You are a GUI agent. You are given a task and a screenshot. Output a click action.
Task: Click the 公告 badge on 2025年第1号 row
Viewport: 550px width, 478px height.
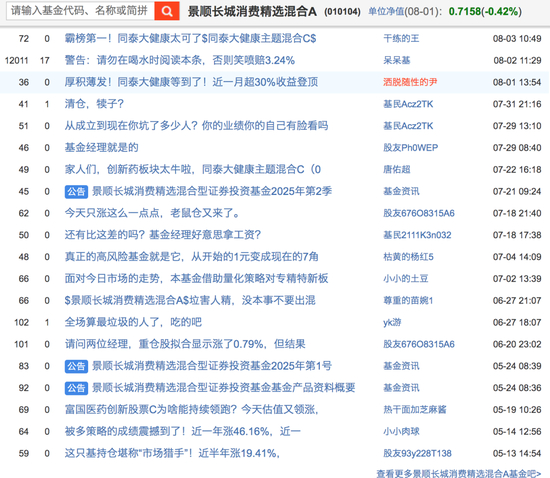(x=76, y=366)
